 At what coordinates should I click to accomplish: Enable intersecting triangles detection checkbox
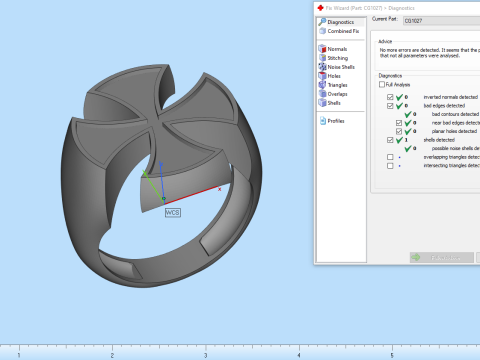(x=390, y=166)
